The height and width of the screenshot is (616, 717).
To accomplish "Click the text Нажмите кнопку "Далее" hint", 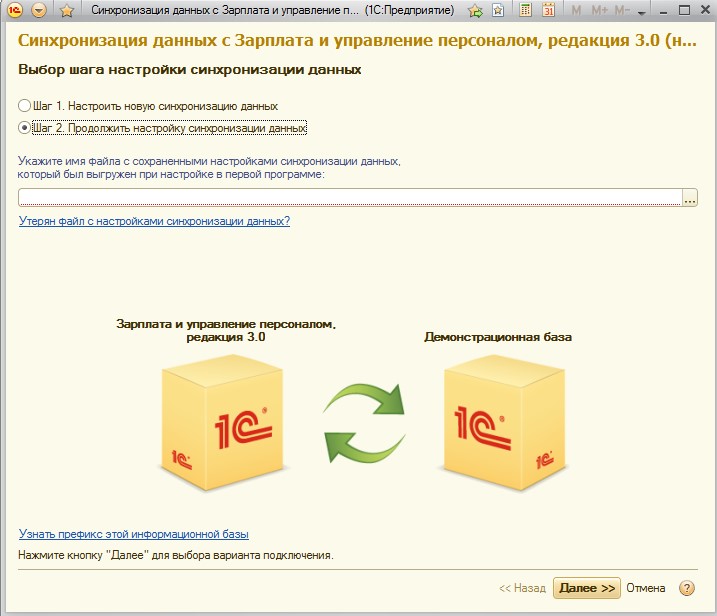I will [176, 555].
